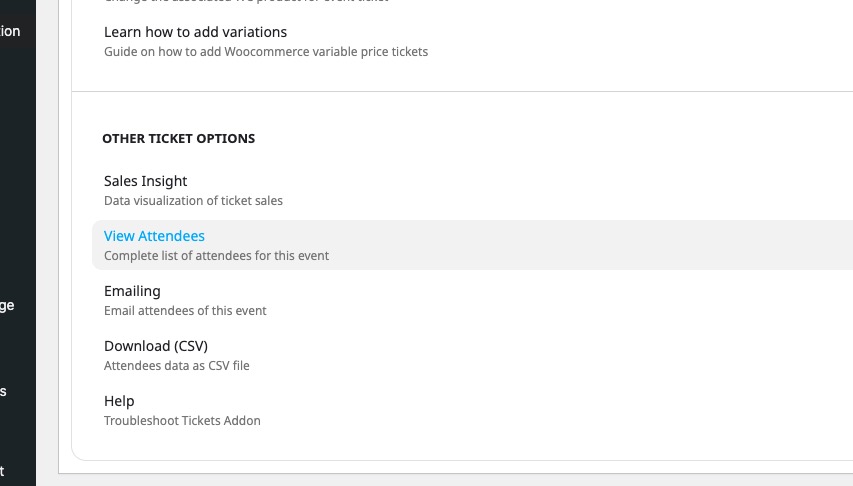Open the dark sidebar item ending in "s"
Screen dimensions: 853x486
coord(3,391)
